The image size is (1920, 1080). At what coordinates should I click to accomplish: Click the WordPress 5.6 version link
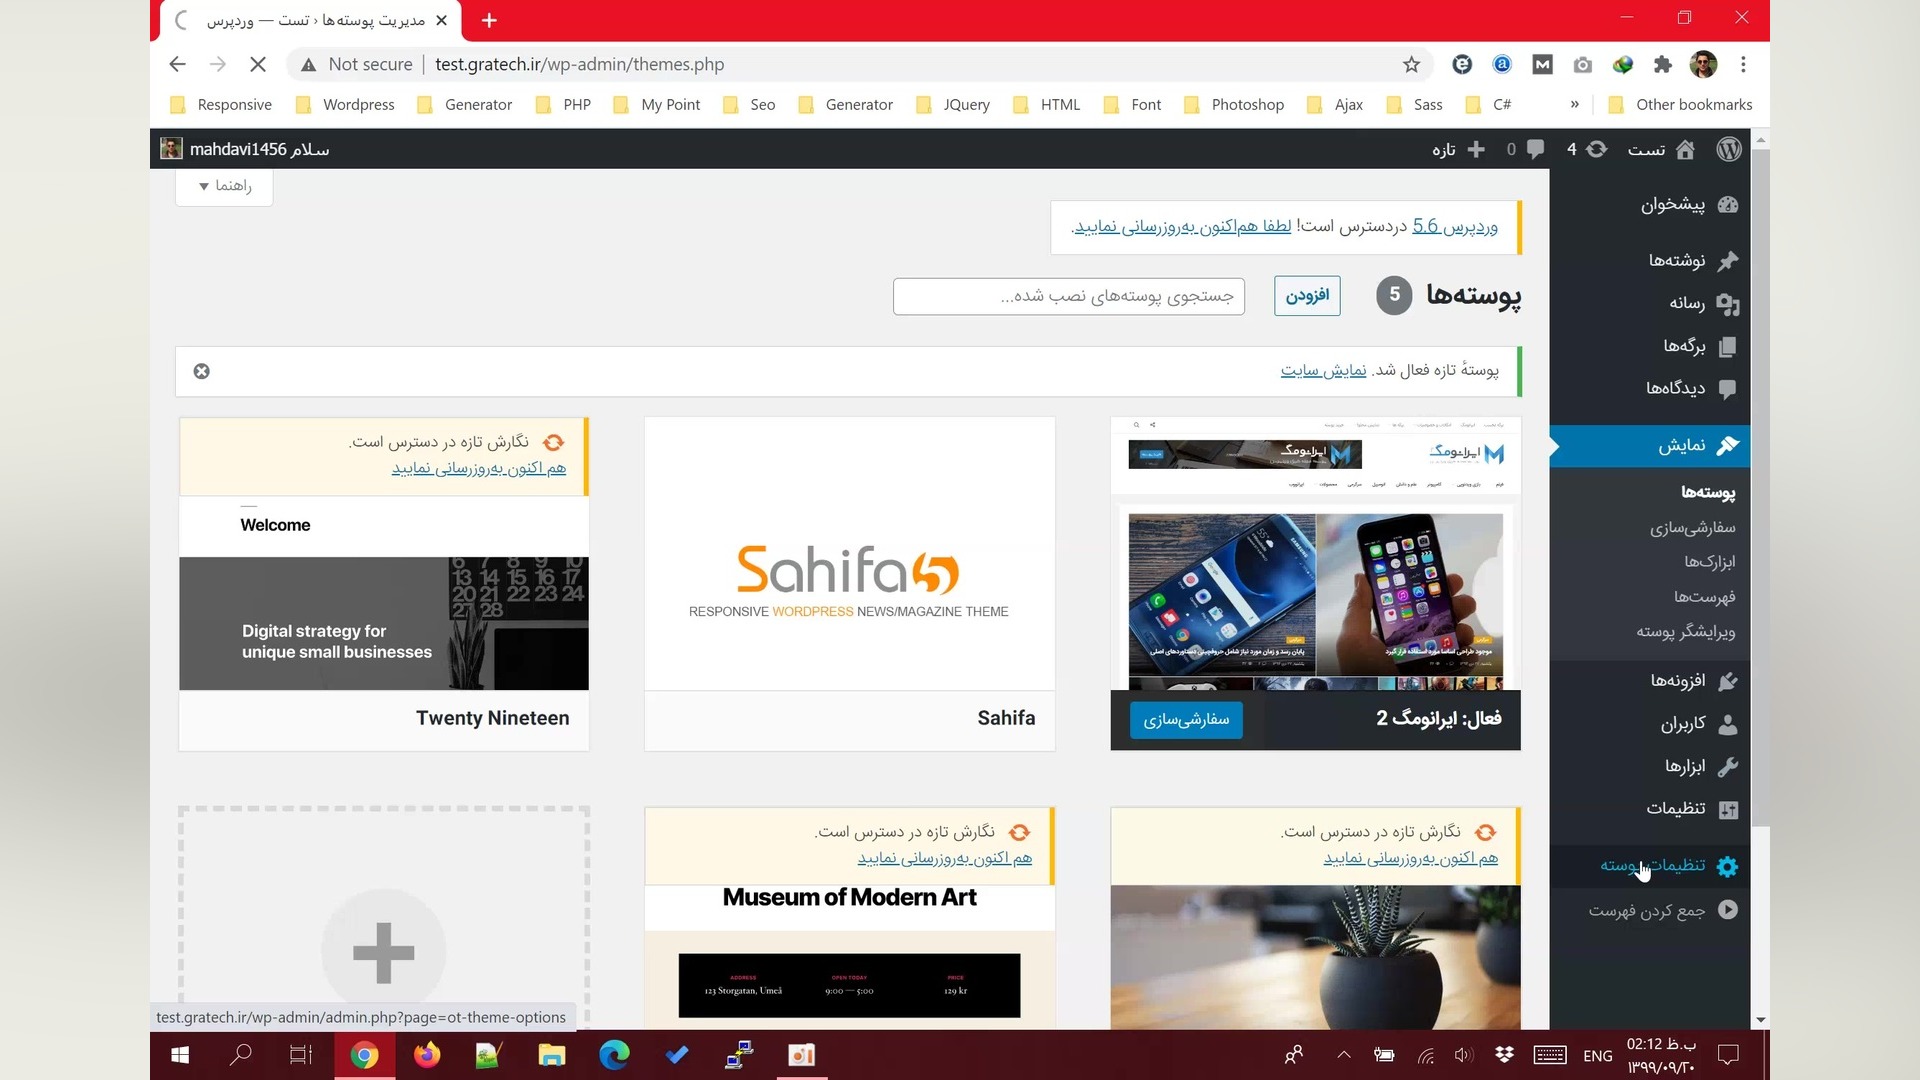(x=1454, y=227)
